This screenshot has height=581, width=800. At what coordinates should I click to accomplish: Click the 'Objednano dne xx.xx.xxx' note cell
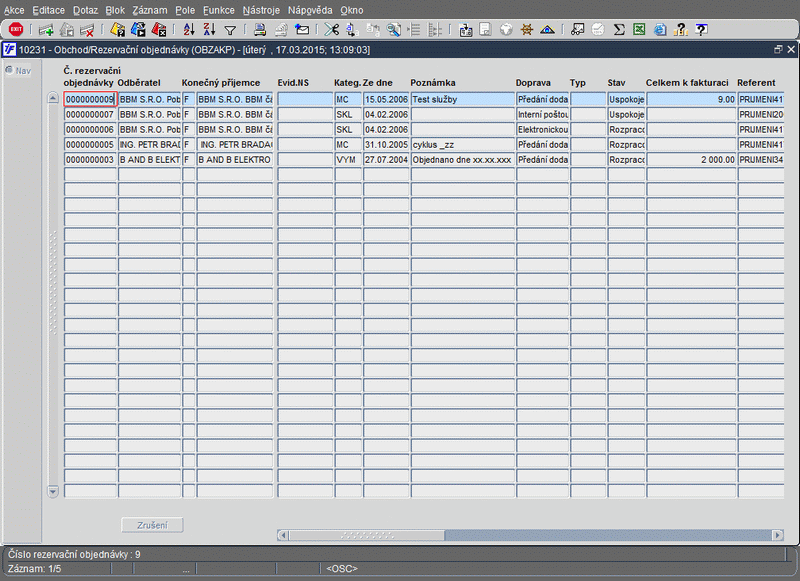463,160
